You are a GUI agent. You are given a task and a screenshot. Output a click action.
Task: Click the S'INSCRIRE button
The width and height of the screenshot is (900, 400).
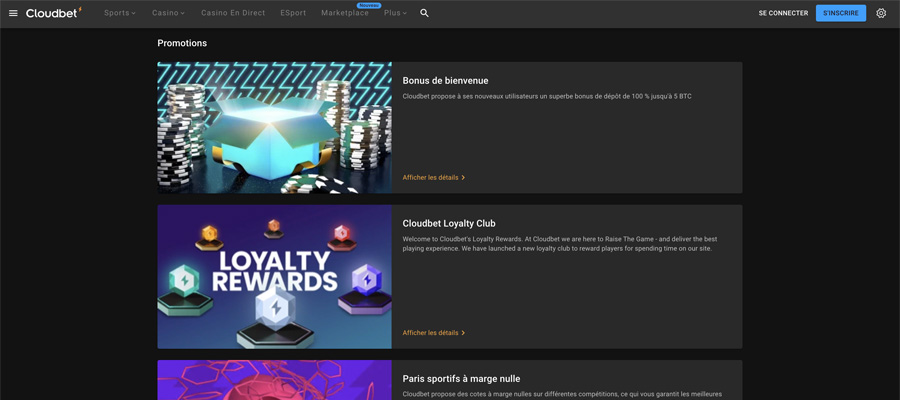841,13
